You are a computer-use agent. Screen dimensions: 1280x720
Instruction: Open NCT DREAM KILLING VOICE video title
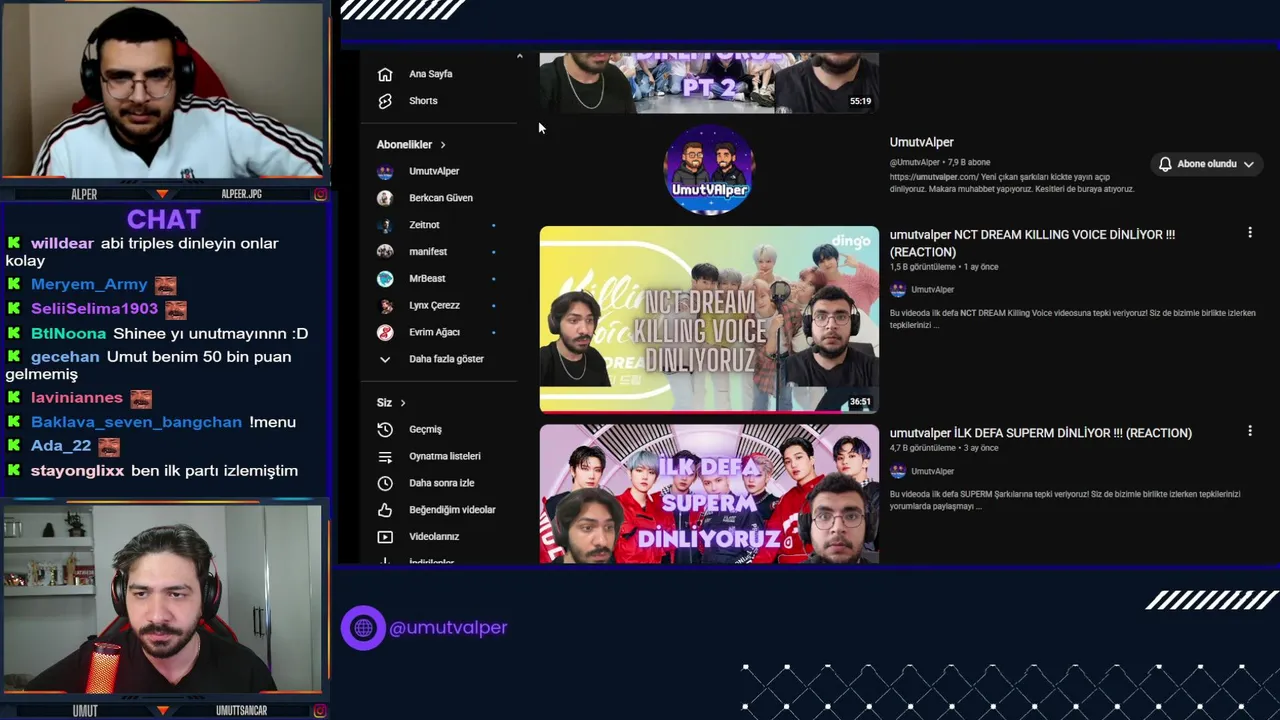(x=1032, y=243)
